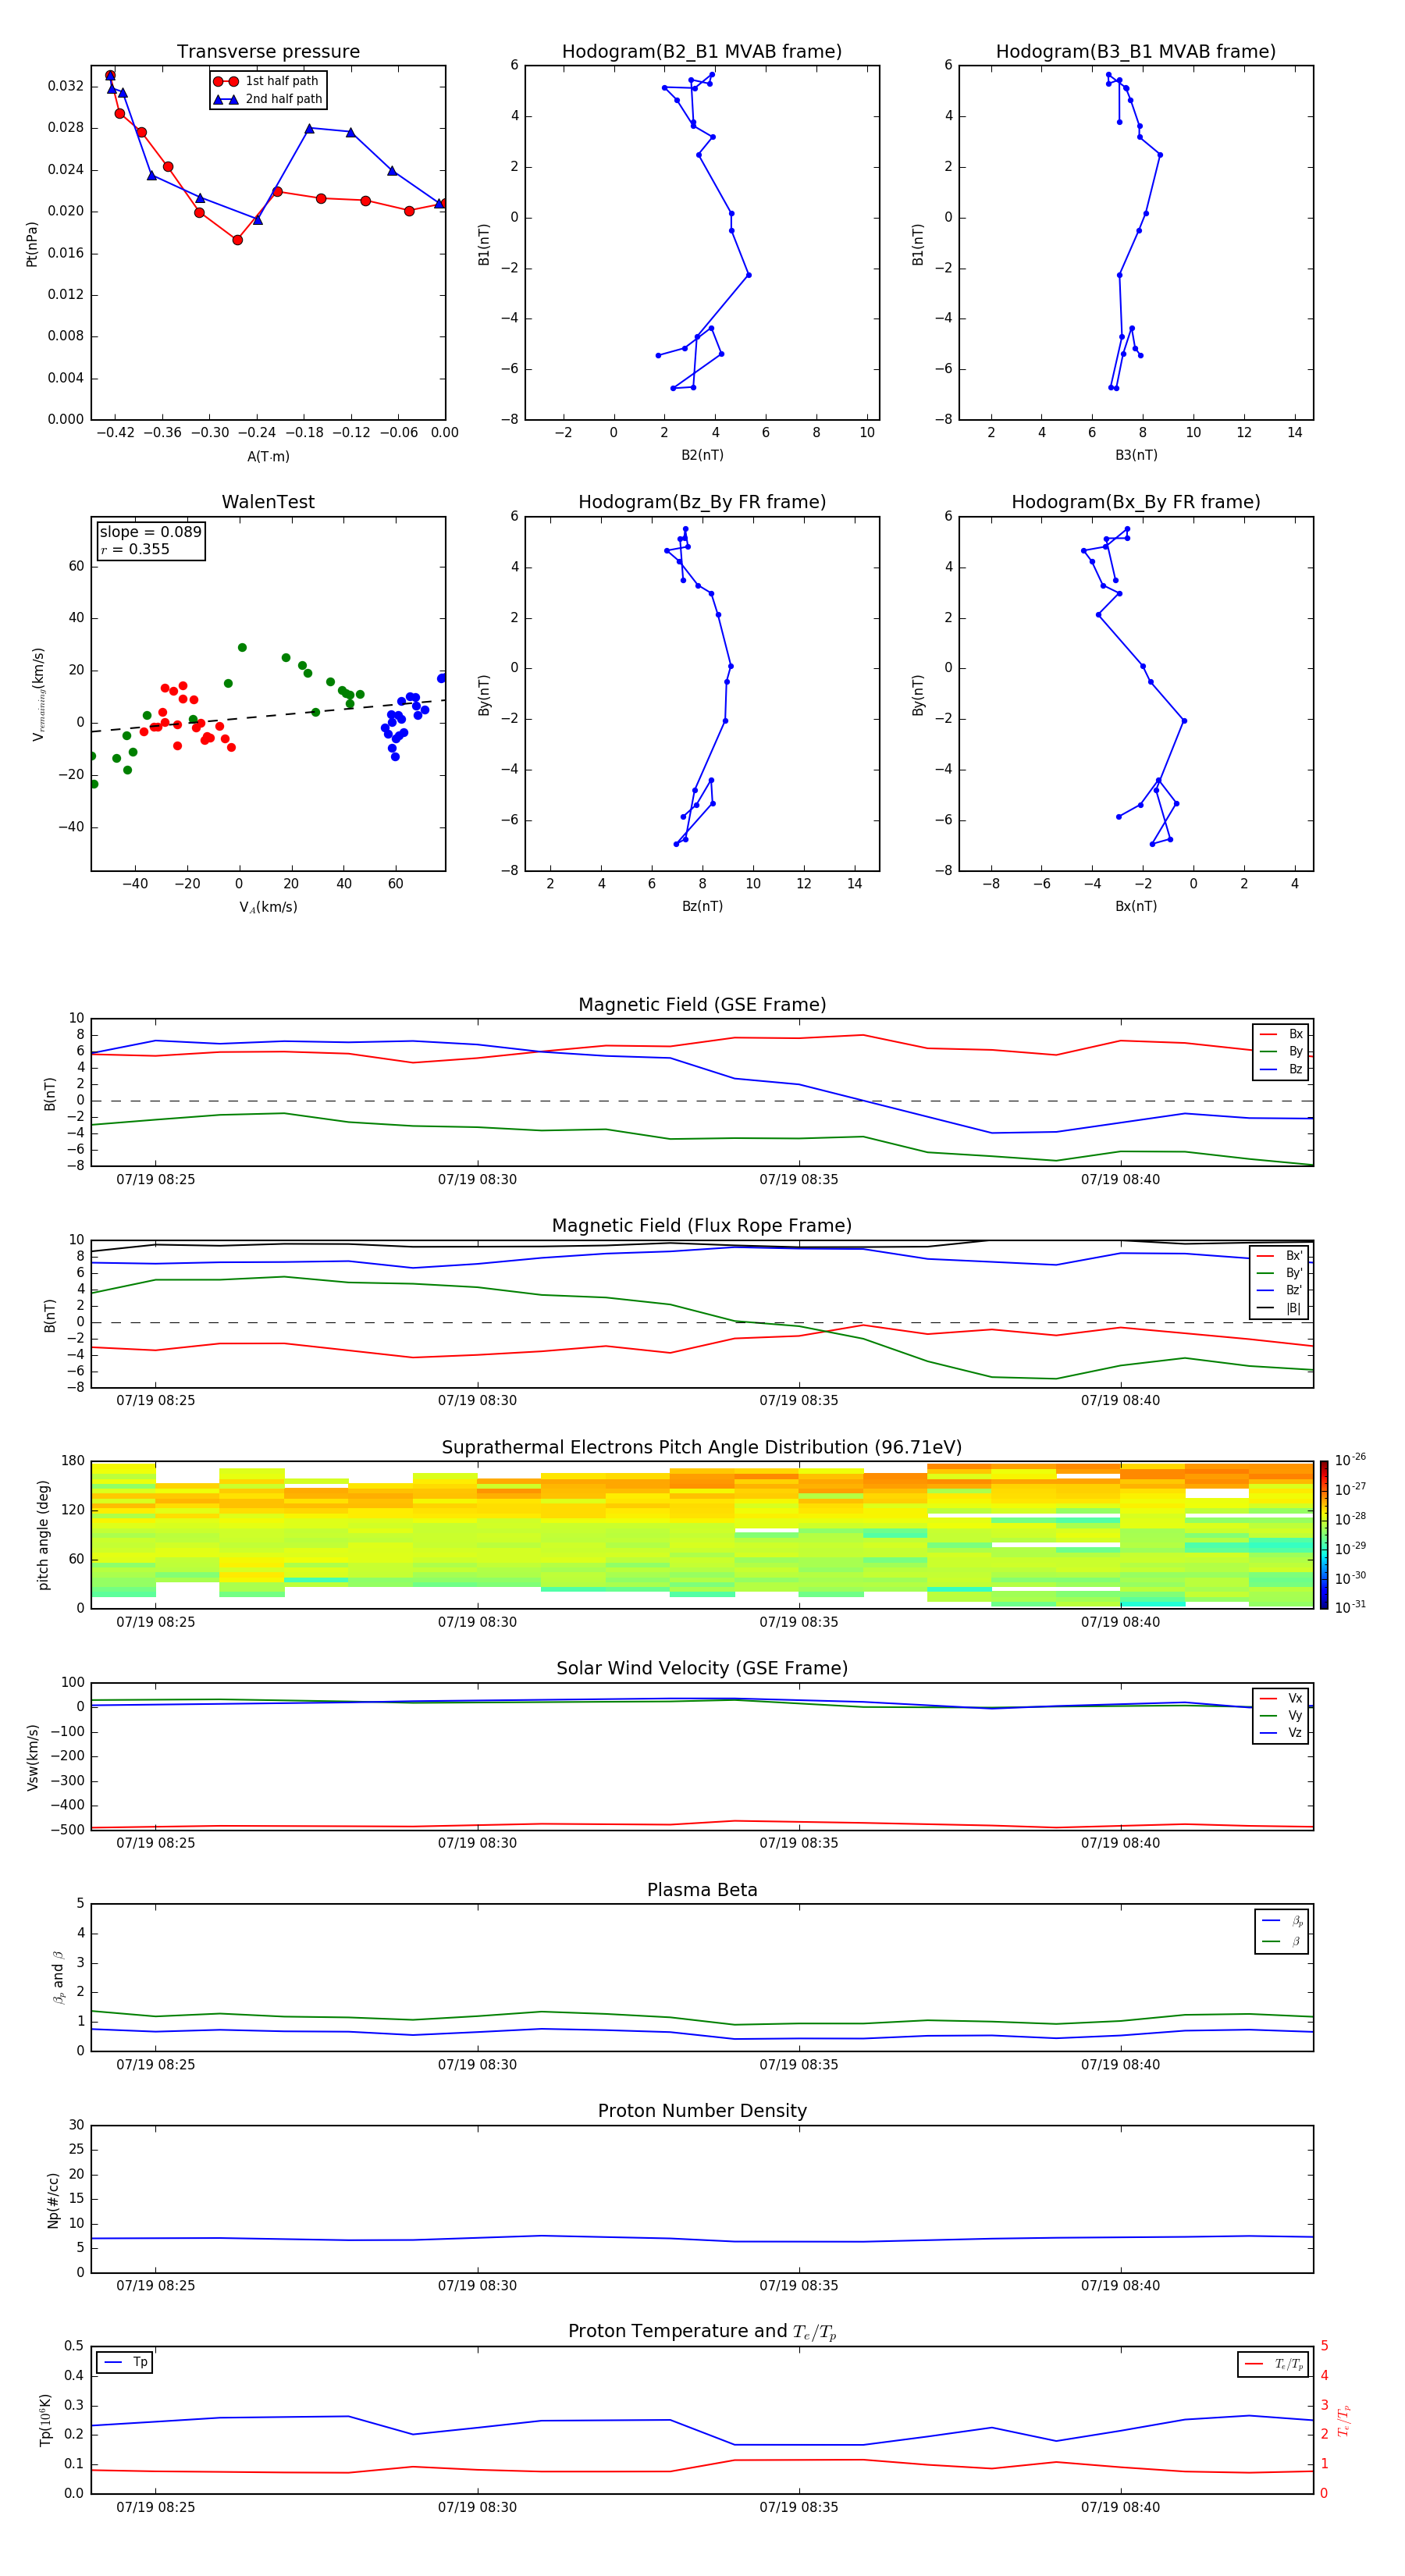
Task: Click 'By' legend entry in GSE magnetic field
Action: click(1281, 1051)
